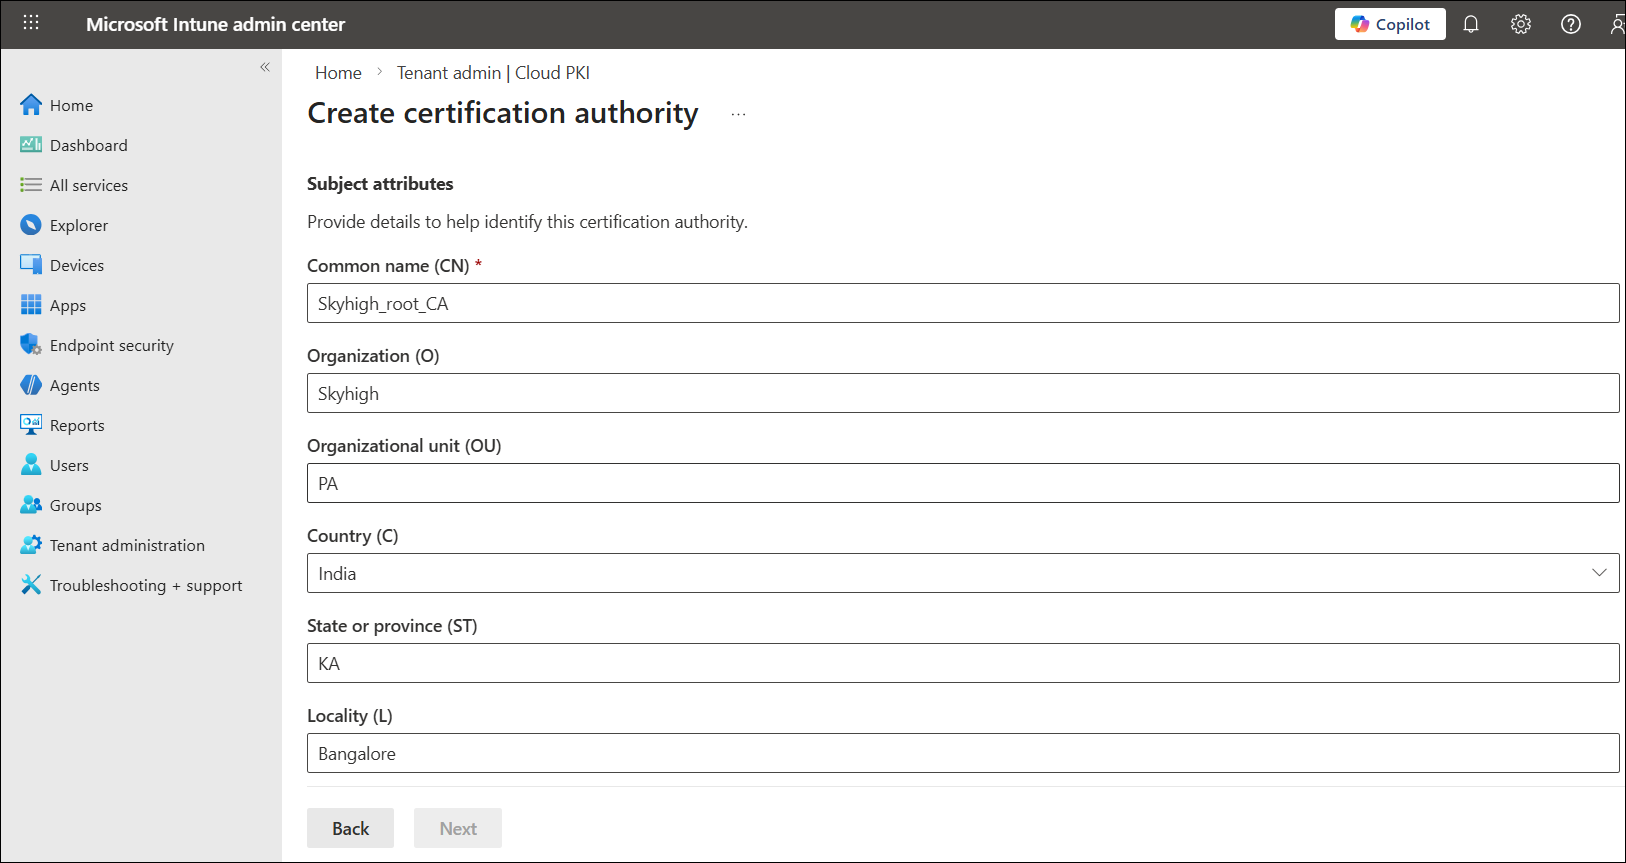Open Copilot from the header
This screenshot has height=863, width=1626.
tap(1390, 24)
